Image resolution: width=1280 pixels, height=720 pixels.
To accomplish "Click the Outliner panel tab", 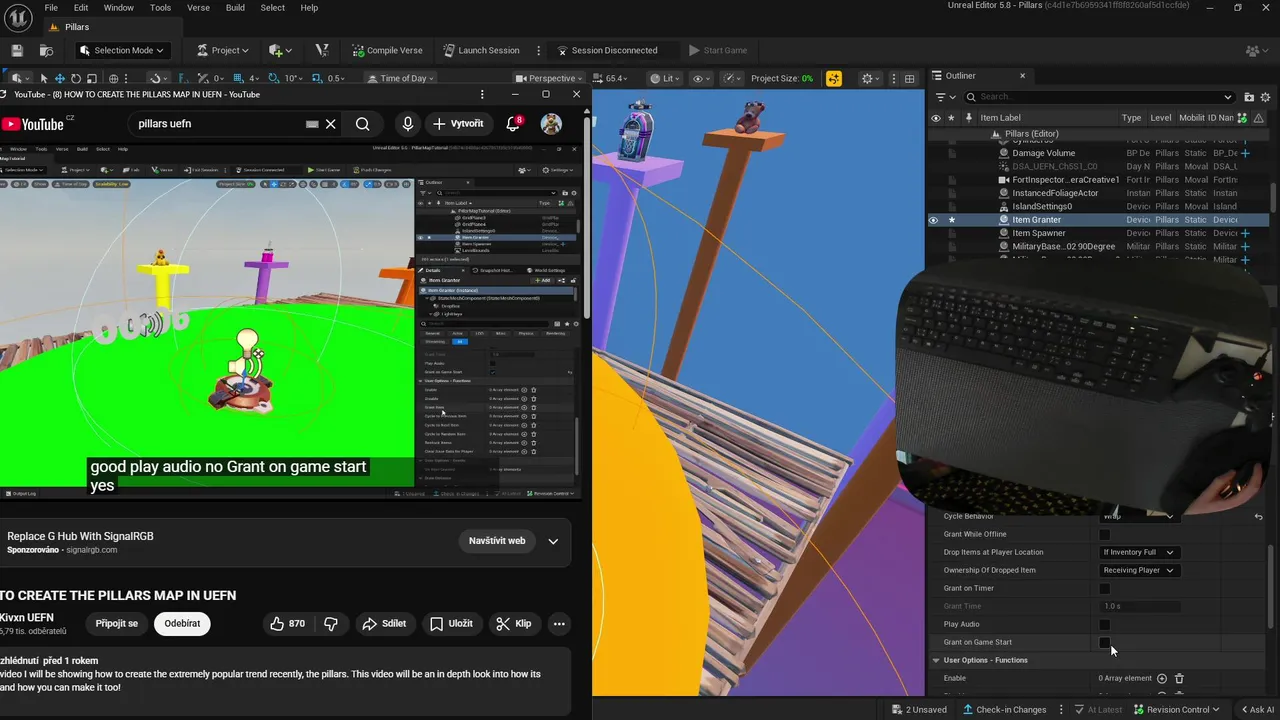I will [960, 76].
